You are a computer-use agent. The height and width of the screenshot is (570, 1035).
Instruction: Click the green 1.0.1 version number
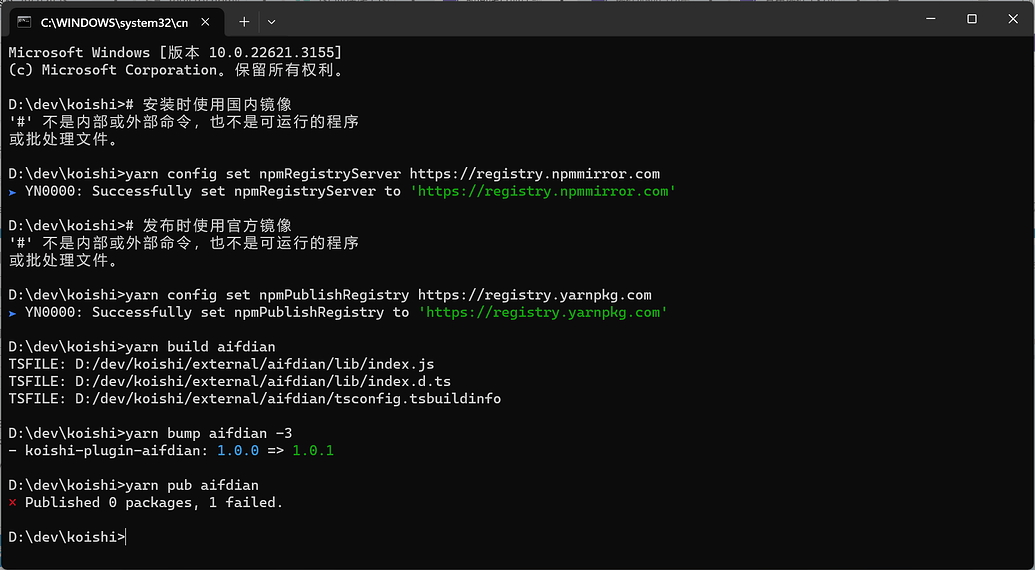pos(313,450)
